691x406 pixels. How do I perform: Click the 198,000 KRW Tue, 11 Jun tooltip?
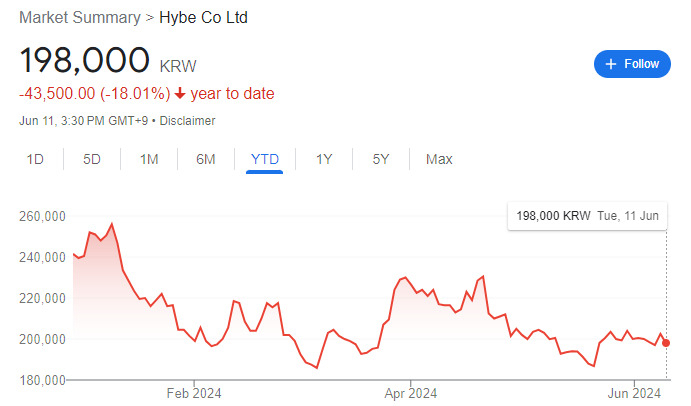tap(587, 216)
